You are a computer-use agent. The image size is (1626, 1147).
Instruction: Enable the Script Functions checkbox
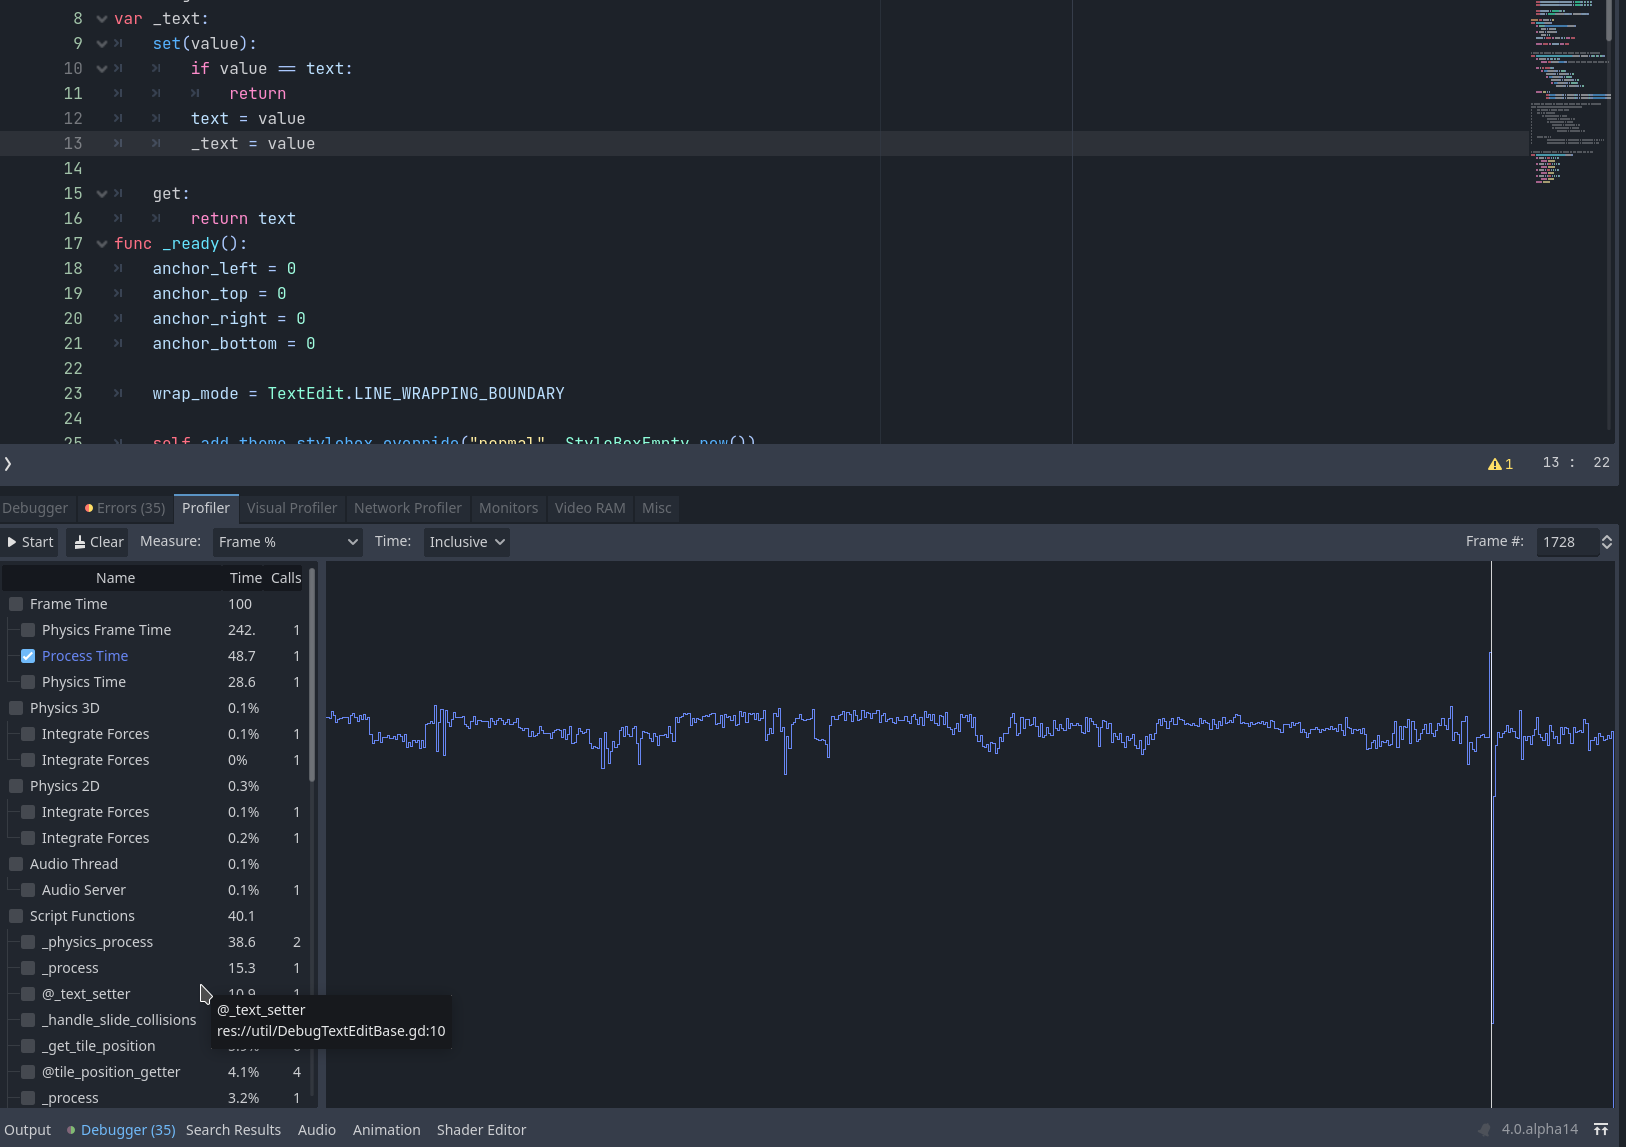tap(15, 915)
